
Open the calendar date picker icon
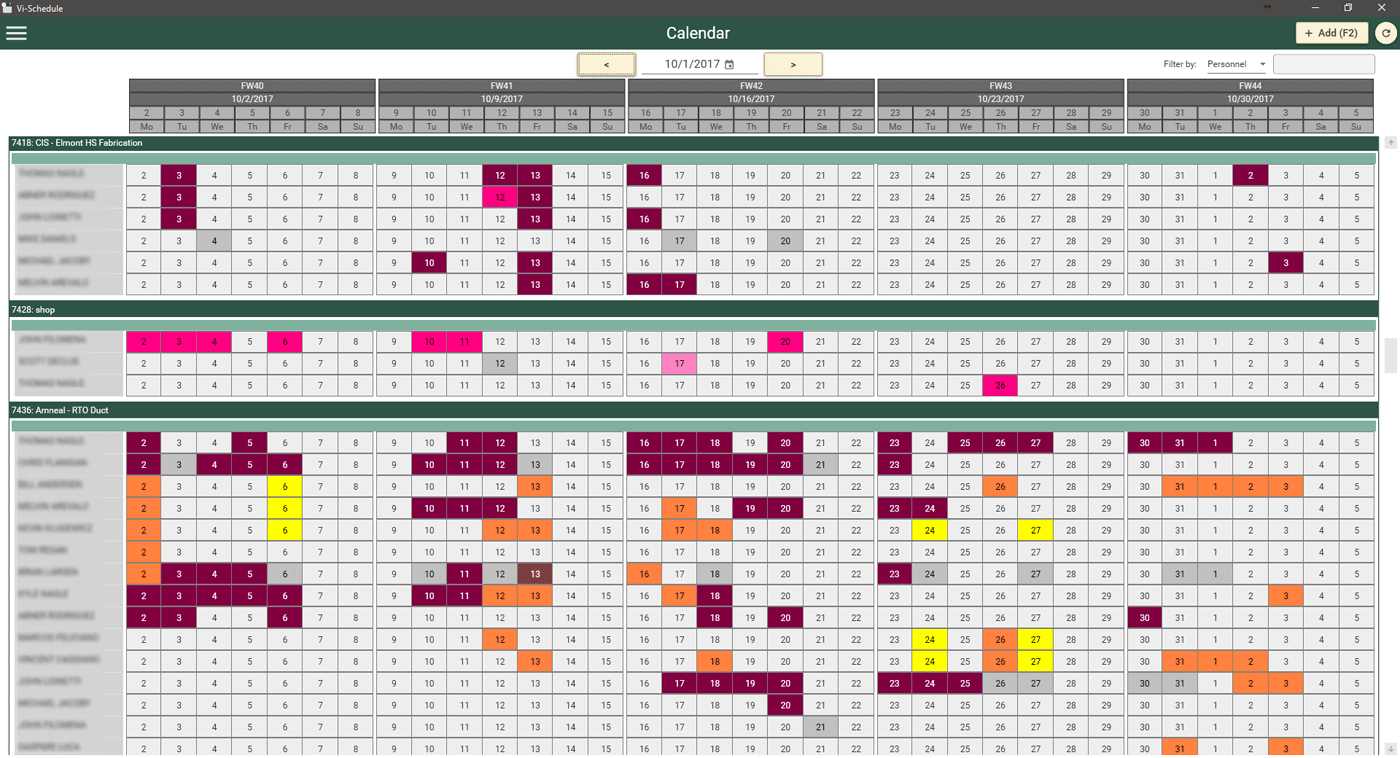click(x=730, y=64)
